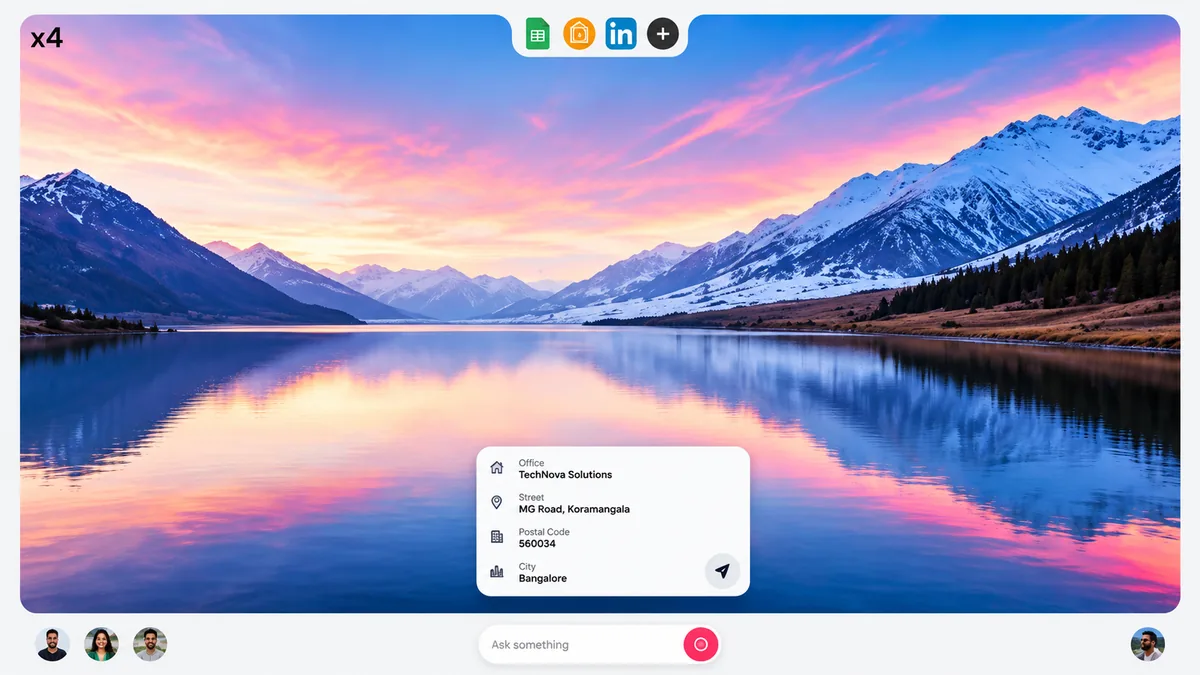The height and width of the screenshot is (675, 1200).
Task: Open the Google Sheets app icon
Action: point(538,34)
